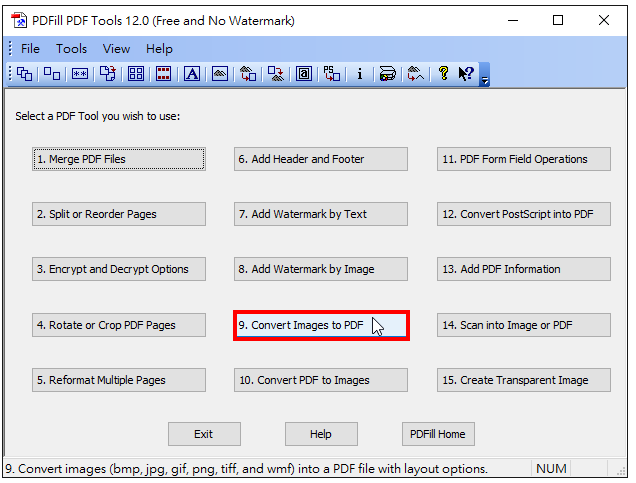The width and height of the screenshot is (636, 483).
Task: Open 10. Convert PDF to Images
Action: (x=321, y=380)
